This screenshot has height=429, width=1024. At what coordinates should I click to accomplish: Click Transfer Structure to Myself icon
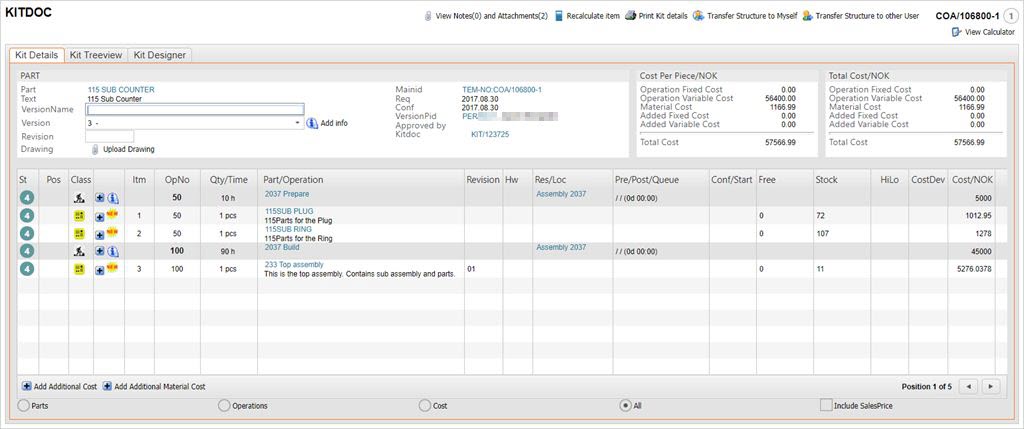tap(699, 16)
